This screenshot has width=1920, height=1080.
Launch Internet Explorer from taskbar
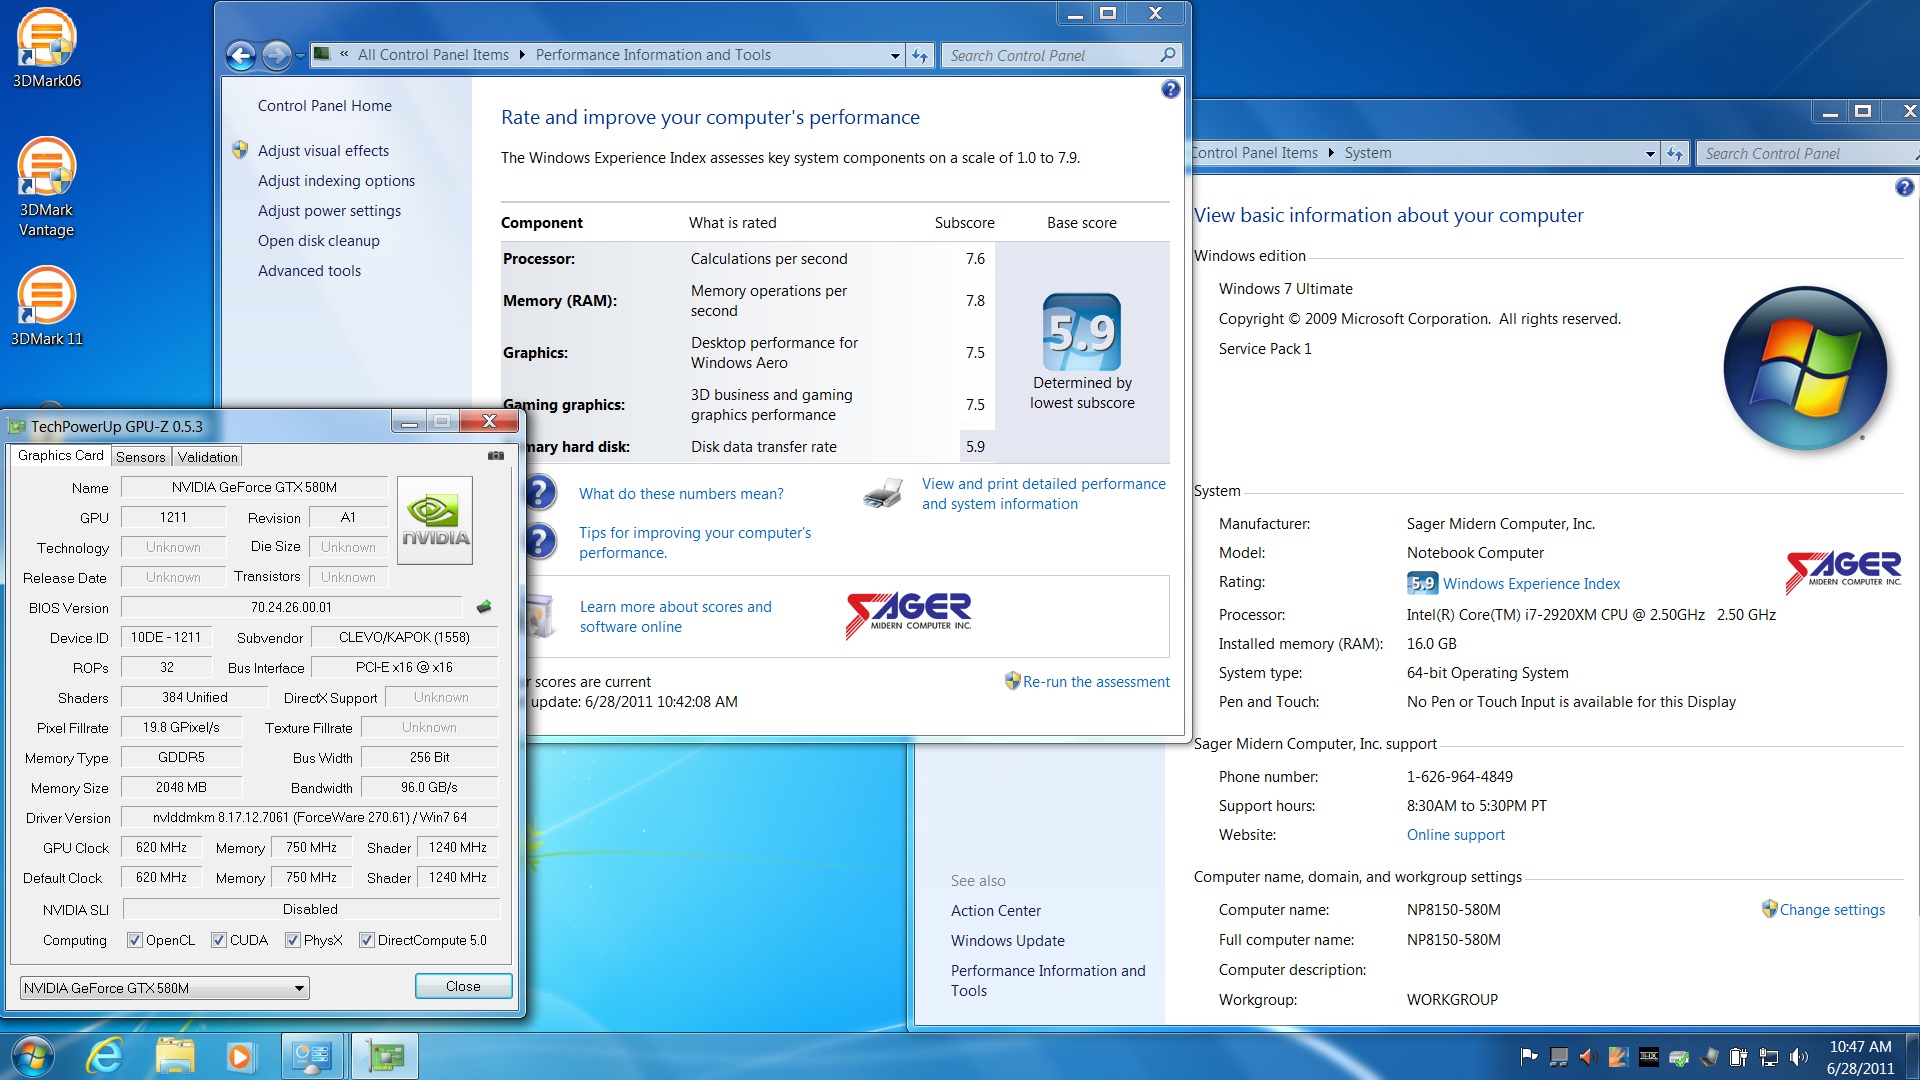point(105,1056)
